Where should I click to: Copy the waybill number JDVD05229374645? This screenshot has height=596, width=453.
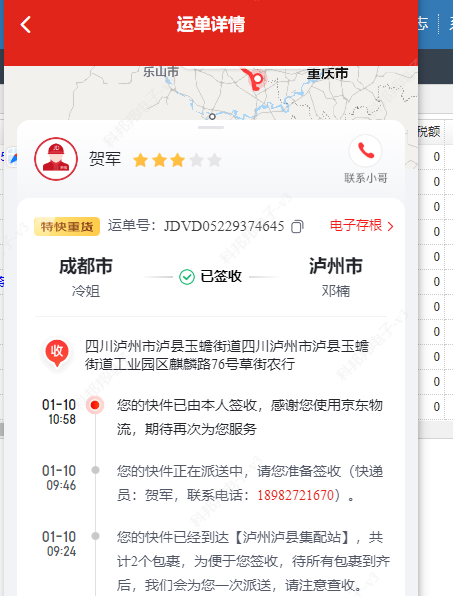coord(297,227)
